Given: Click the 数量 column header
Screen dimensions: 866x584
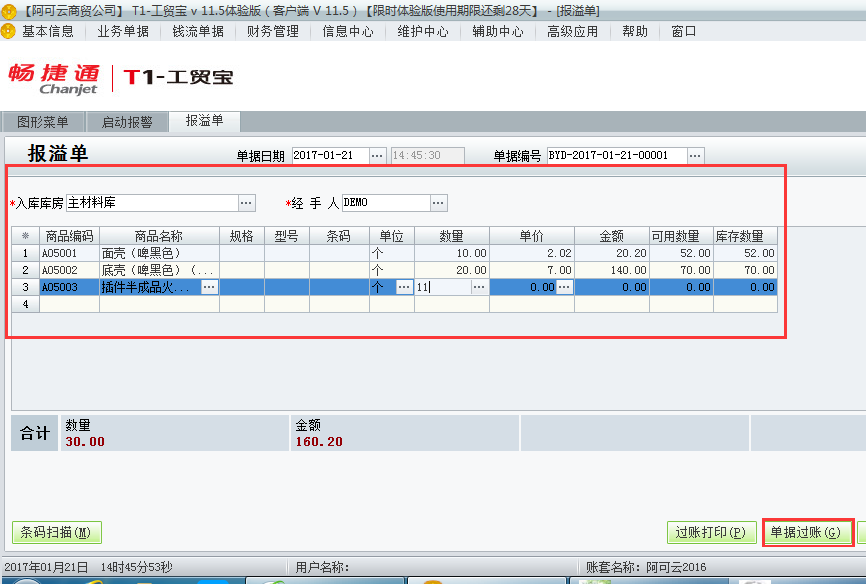Looking at the screenshot, I should tap(452, 236).
